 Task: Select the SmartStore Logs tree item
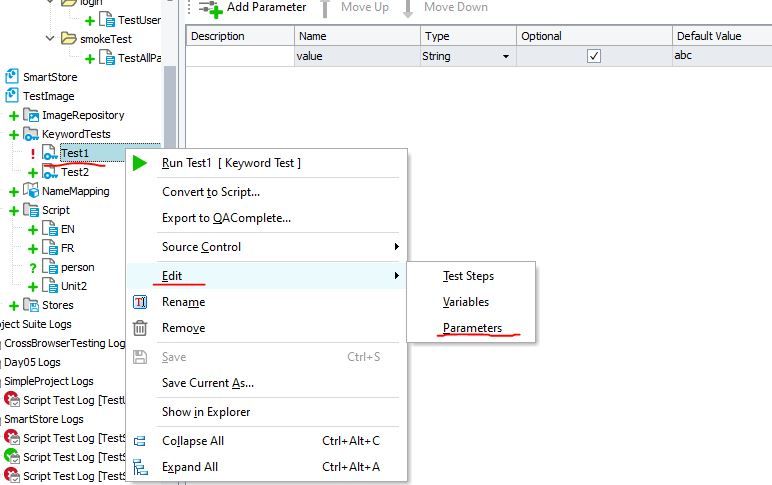point(43,420)
